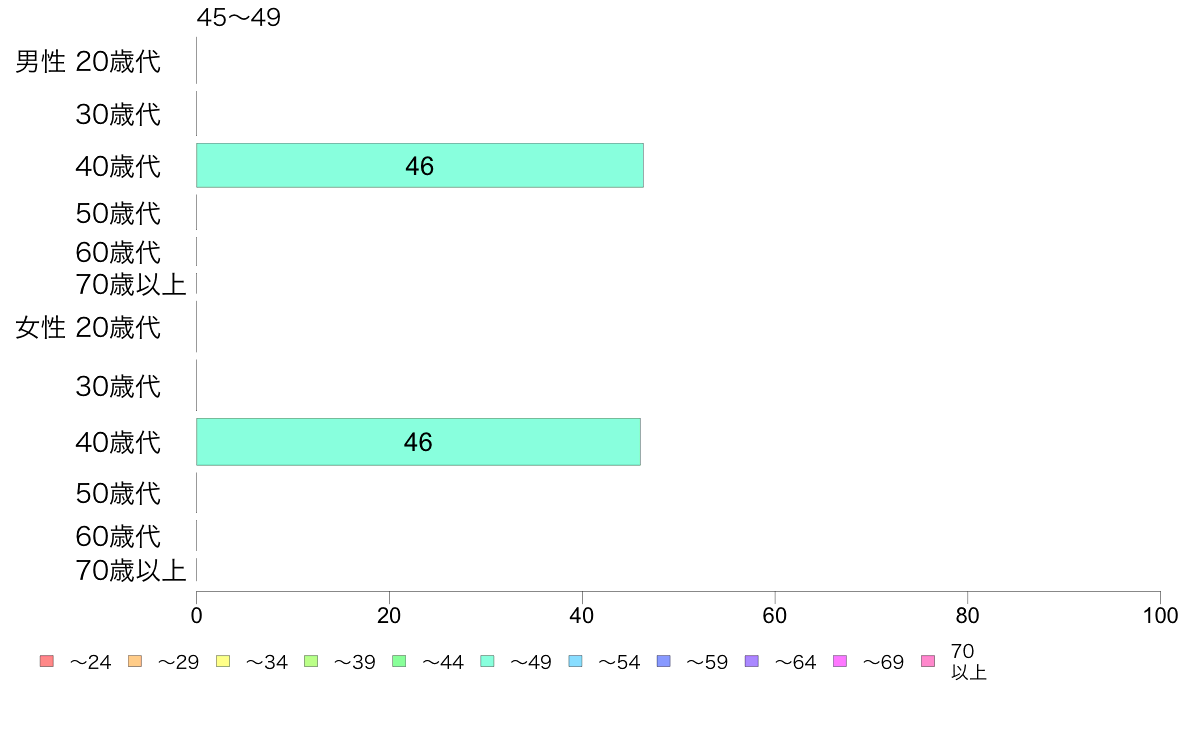Select the ～34 yellow legend swatch

point(223,661)
